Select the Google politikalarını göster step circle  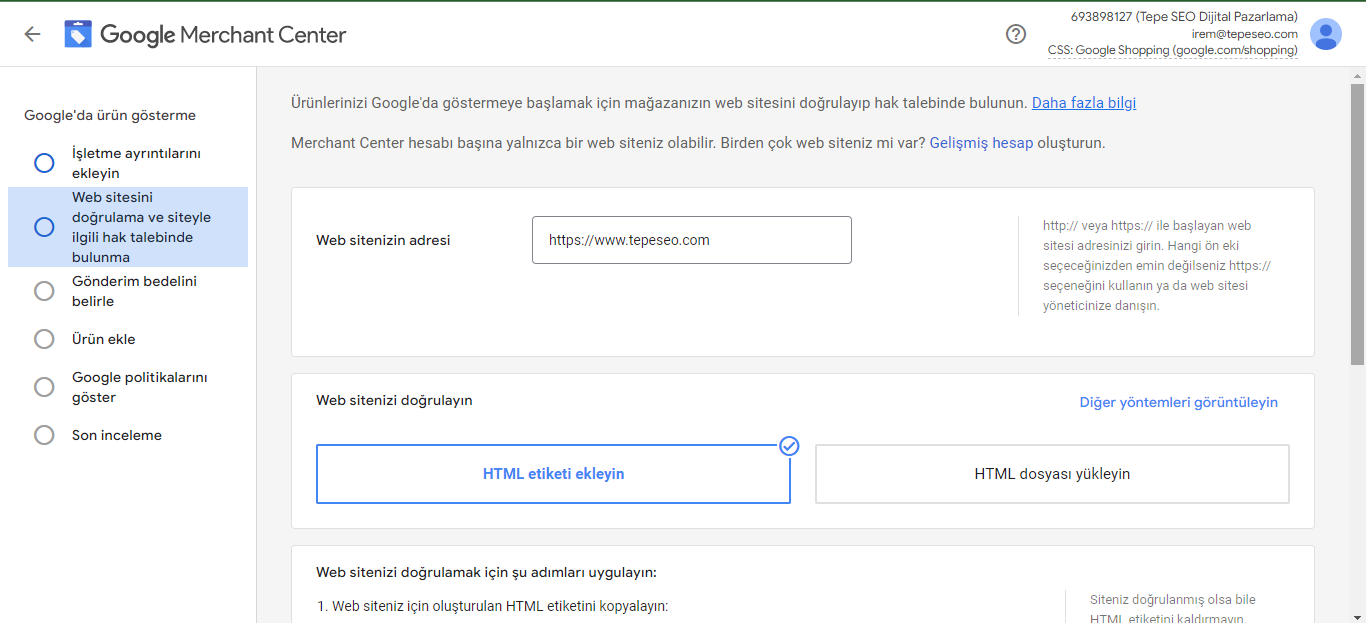tap(44, 387)
